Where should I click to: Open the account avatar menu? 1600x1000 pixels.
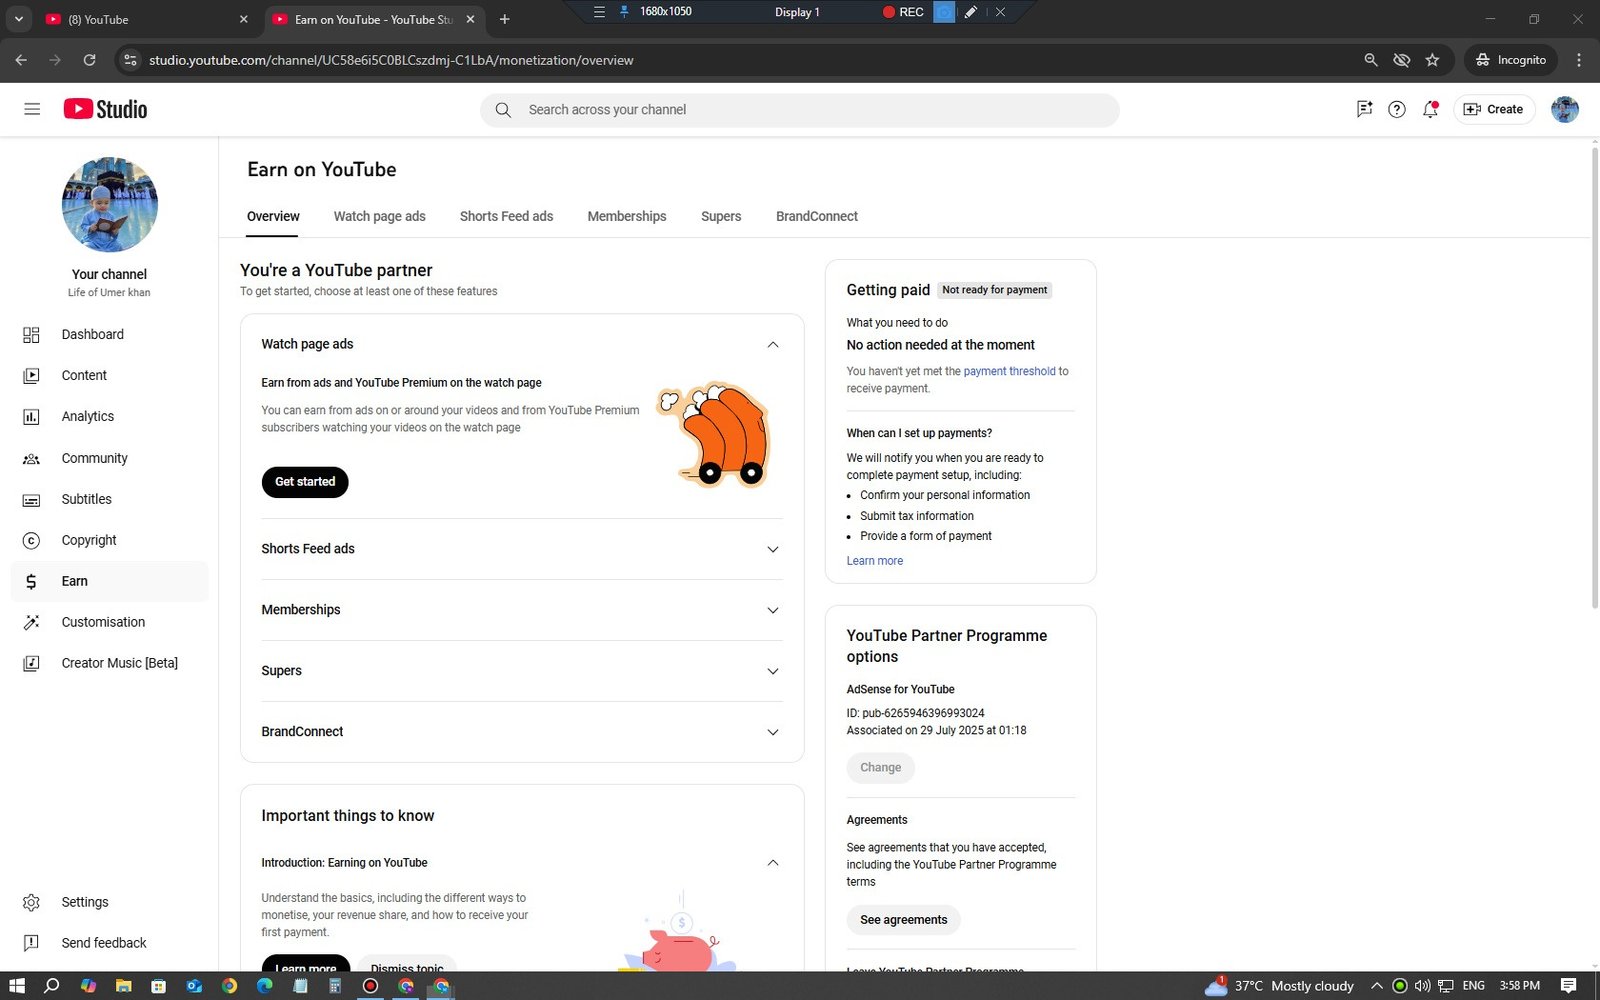pos(1565,109)
